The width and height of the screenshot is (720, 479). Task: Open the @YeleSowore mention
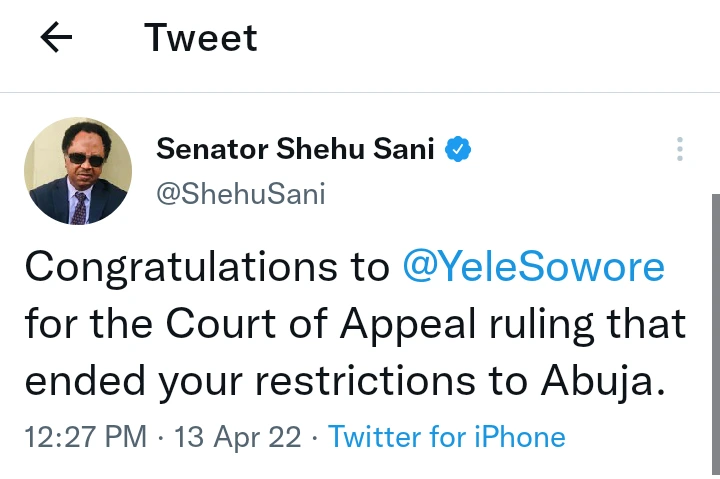(533, 267)
